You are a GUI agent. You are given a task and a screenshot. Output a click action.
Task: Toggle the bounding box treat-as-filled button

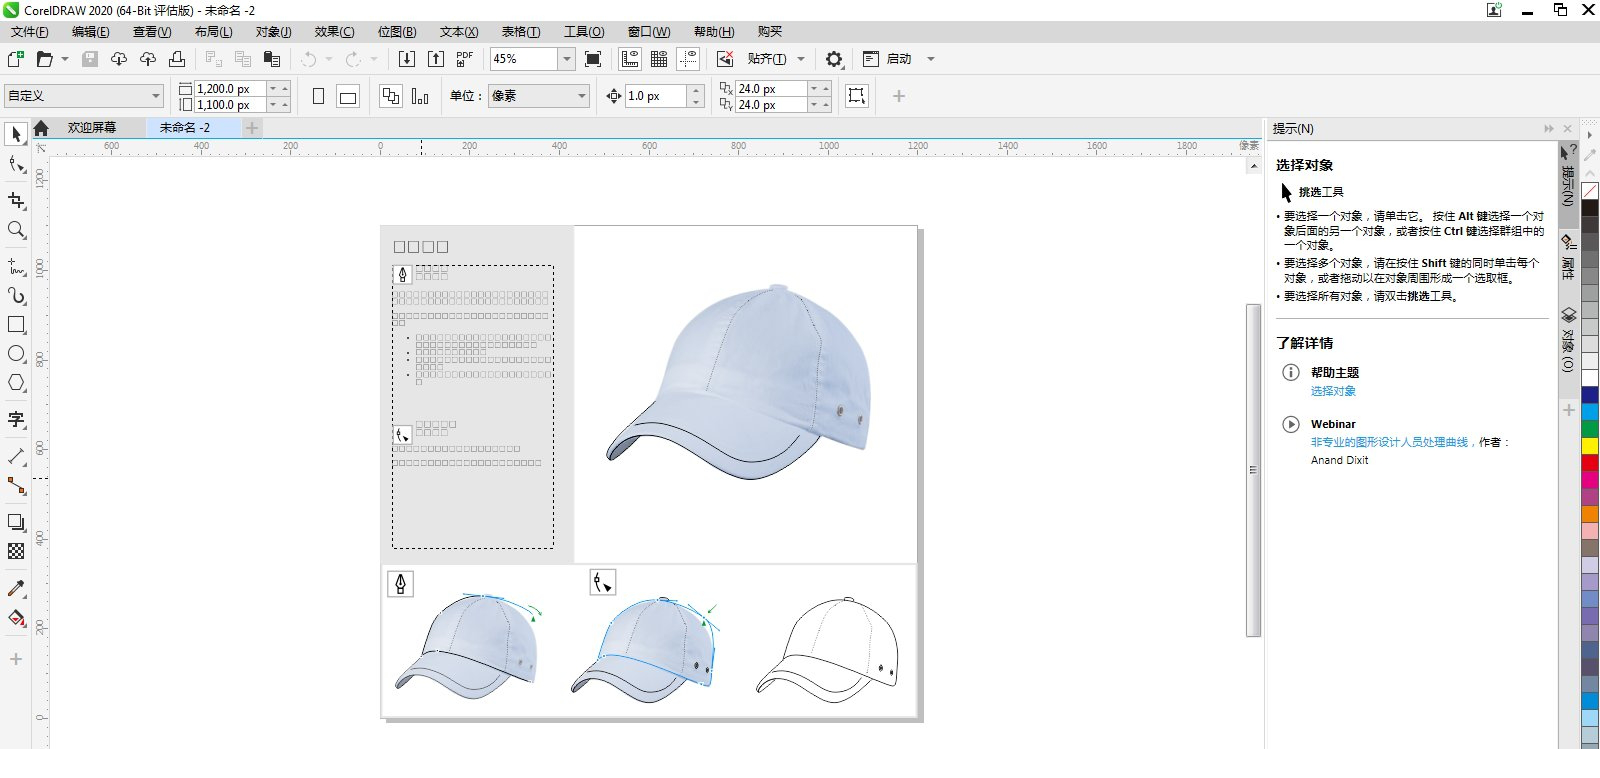point(857,96)
